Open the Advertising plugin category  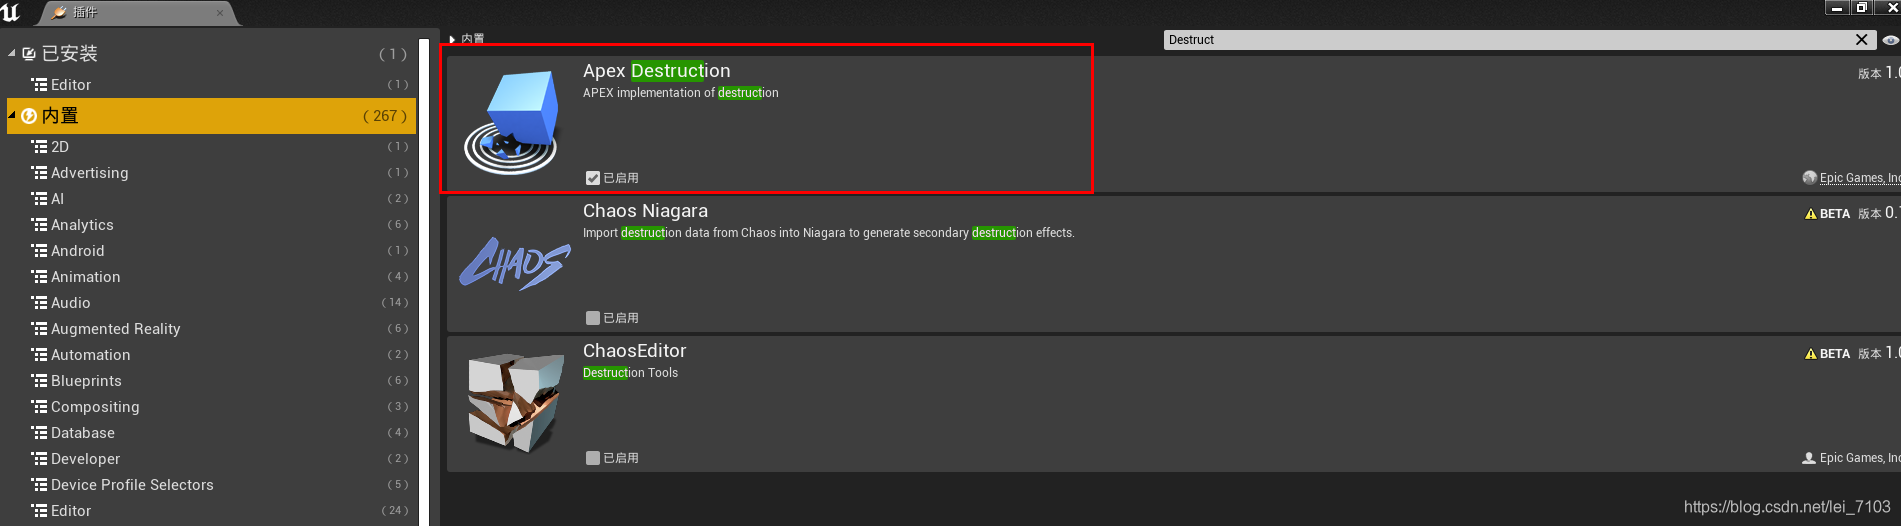tap(211, 173)
